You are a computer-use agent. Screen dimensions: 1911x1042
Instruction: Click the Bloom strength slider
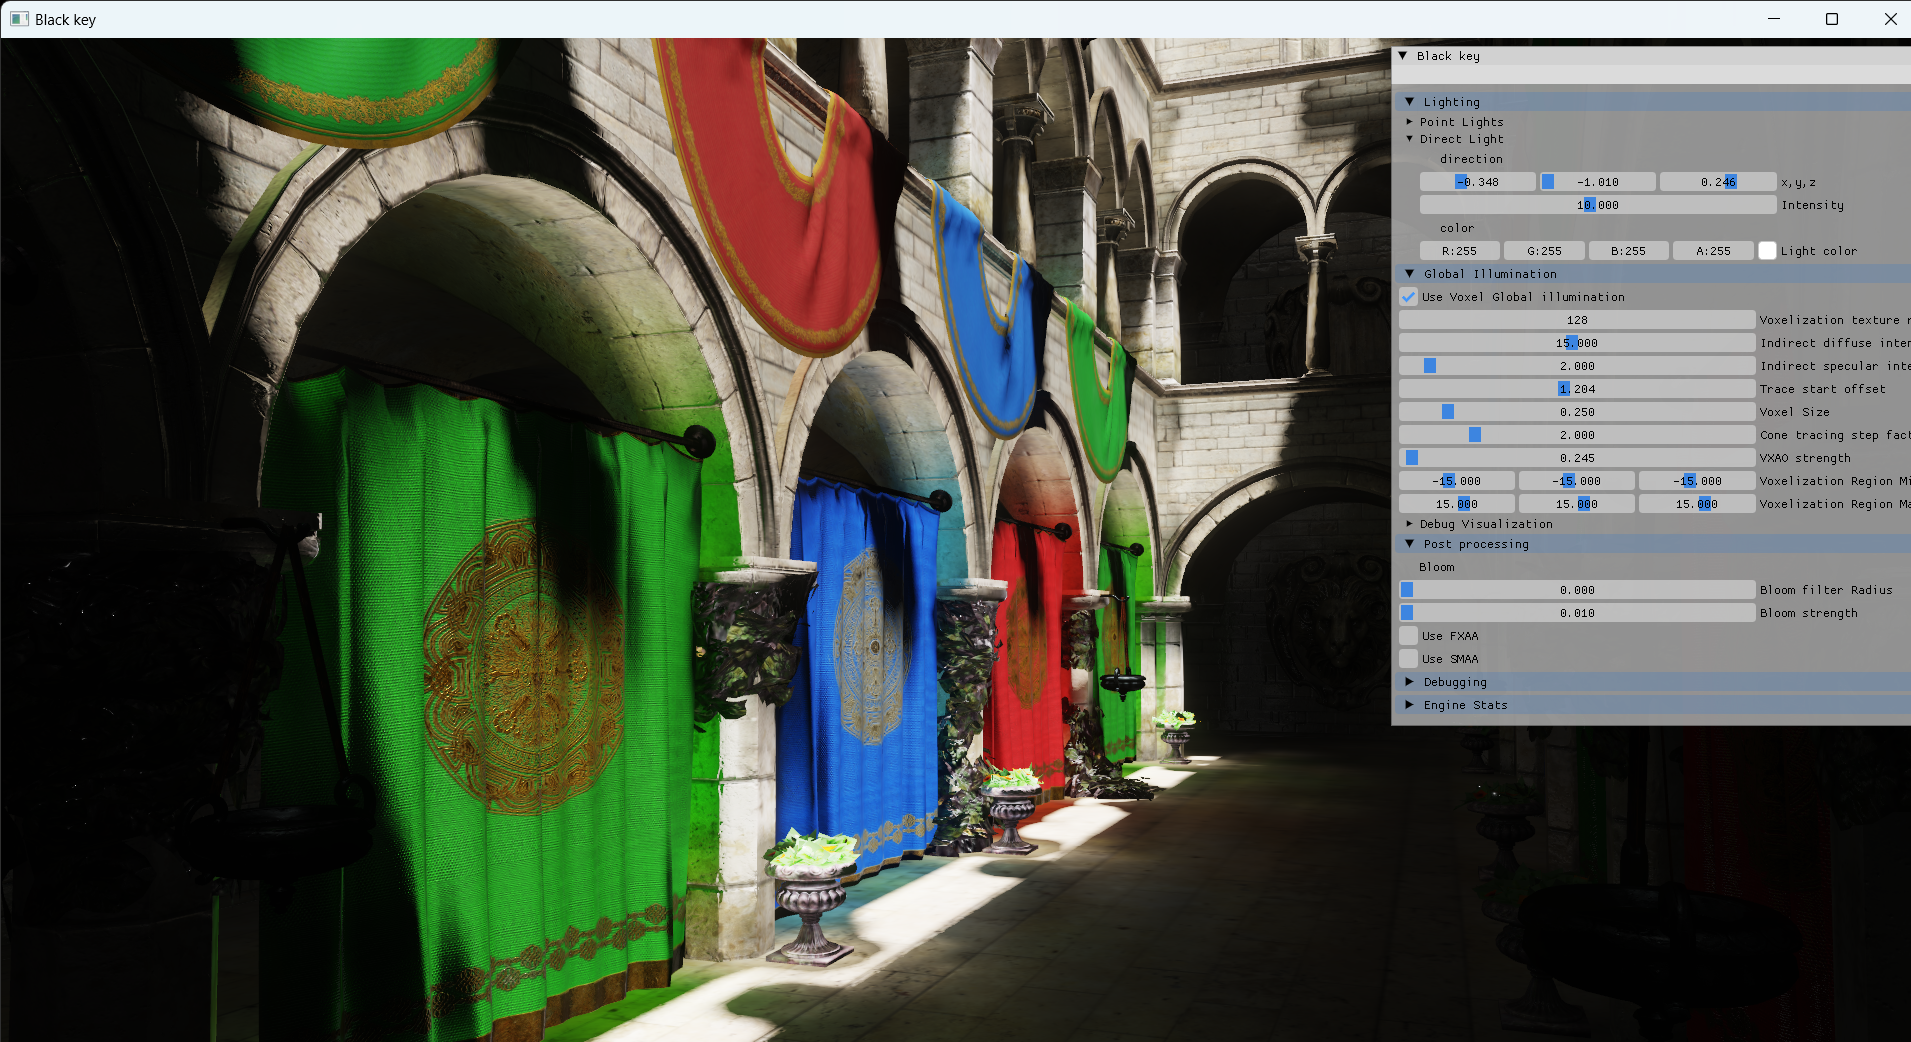pyautogui.click(x=1576, y=613)
